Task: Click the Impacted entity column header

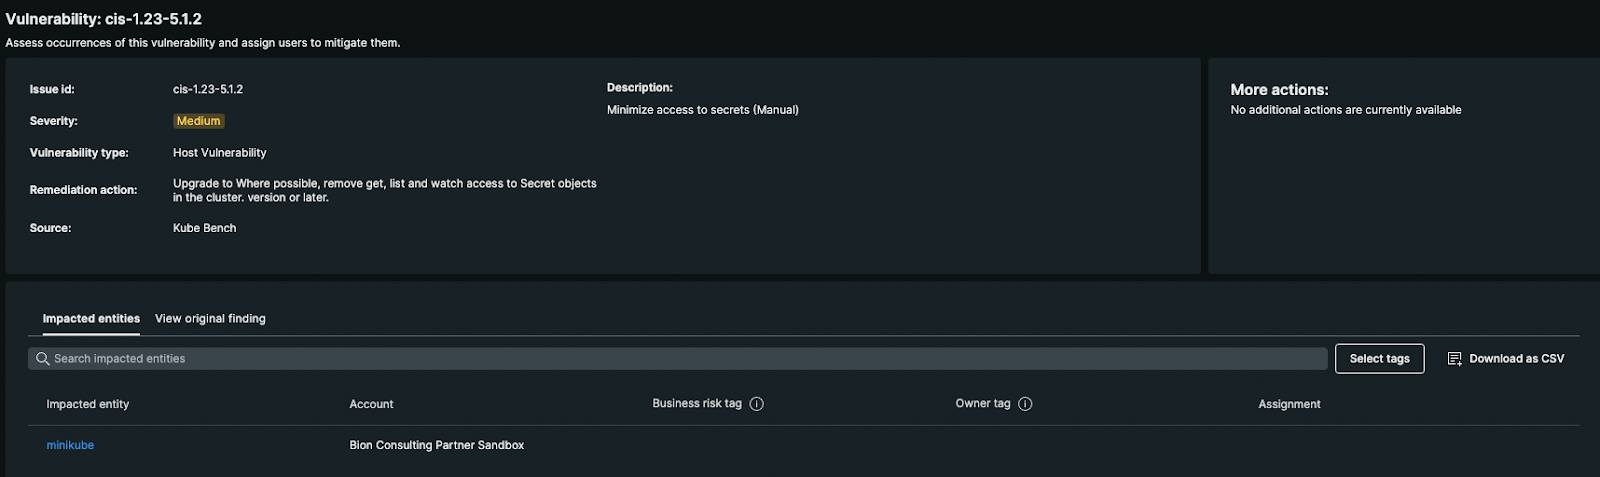Action: 88,404
